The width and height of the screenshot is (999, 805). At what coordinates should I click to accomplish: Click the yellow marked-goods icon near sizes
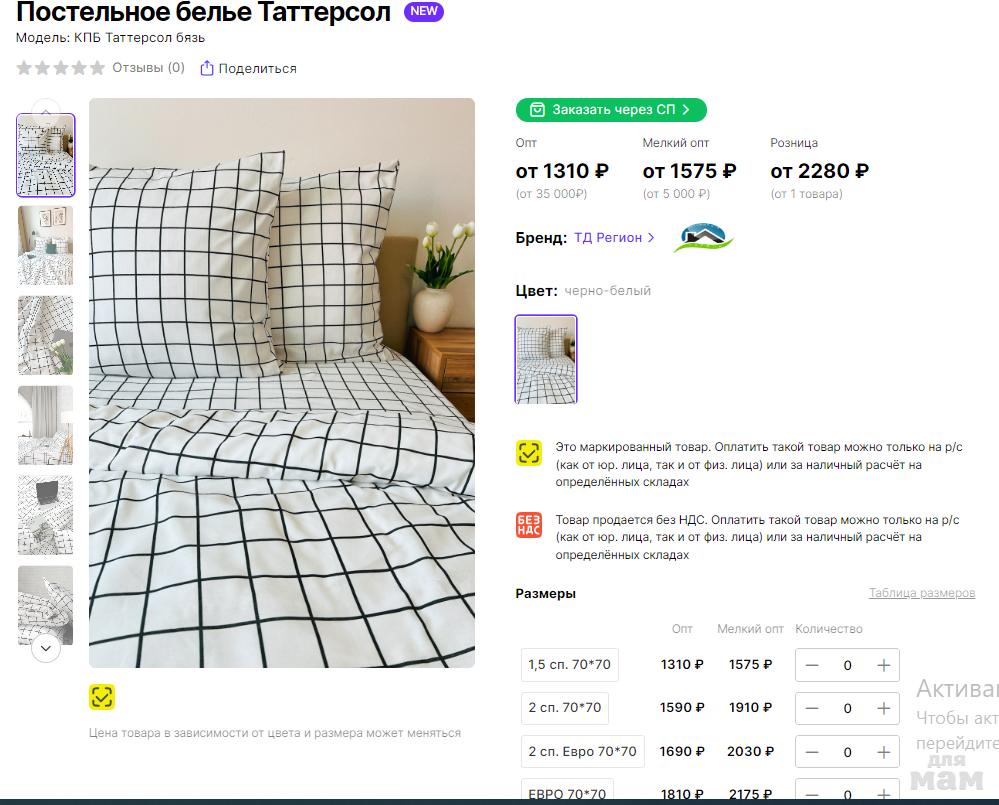pos(529,453)
